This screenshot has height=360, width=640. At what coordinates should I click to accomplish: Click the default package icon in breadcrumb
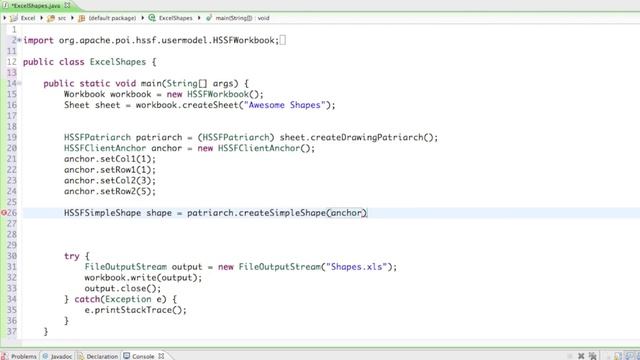(x=82, y=18)
